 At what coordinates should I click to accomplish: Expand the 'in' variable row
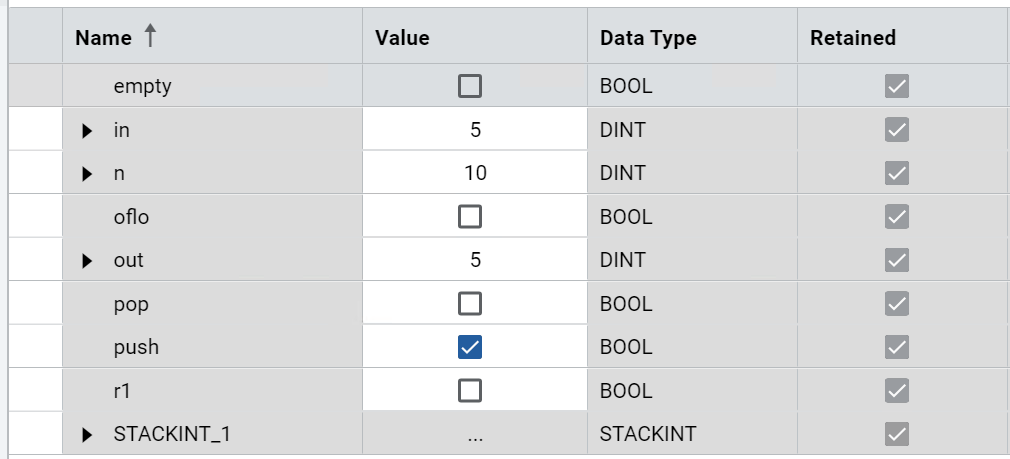point(87,130)
